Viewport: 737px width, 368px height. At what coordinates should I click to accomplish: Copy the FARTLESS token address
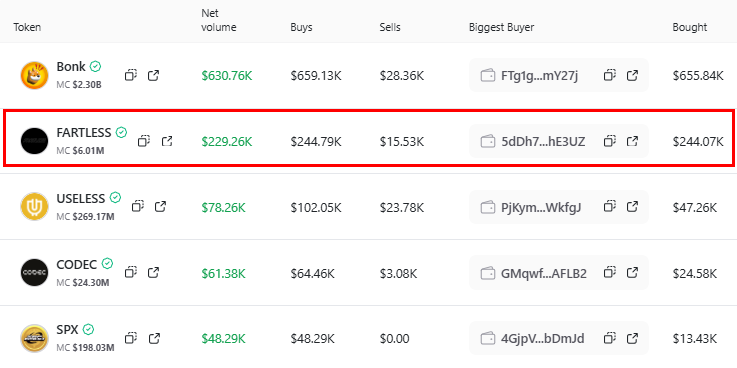click(144, 141)
